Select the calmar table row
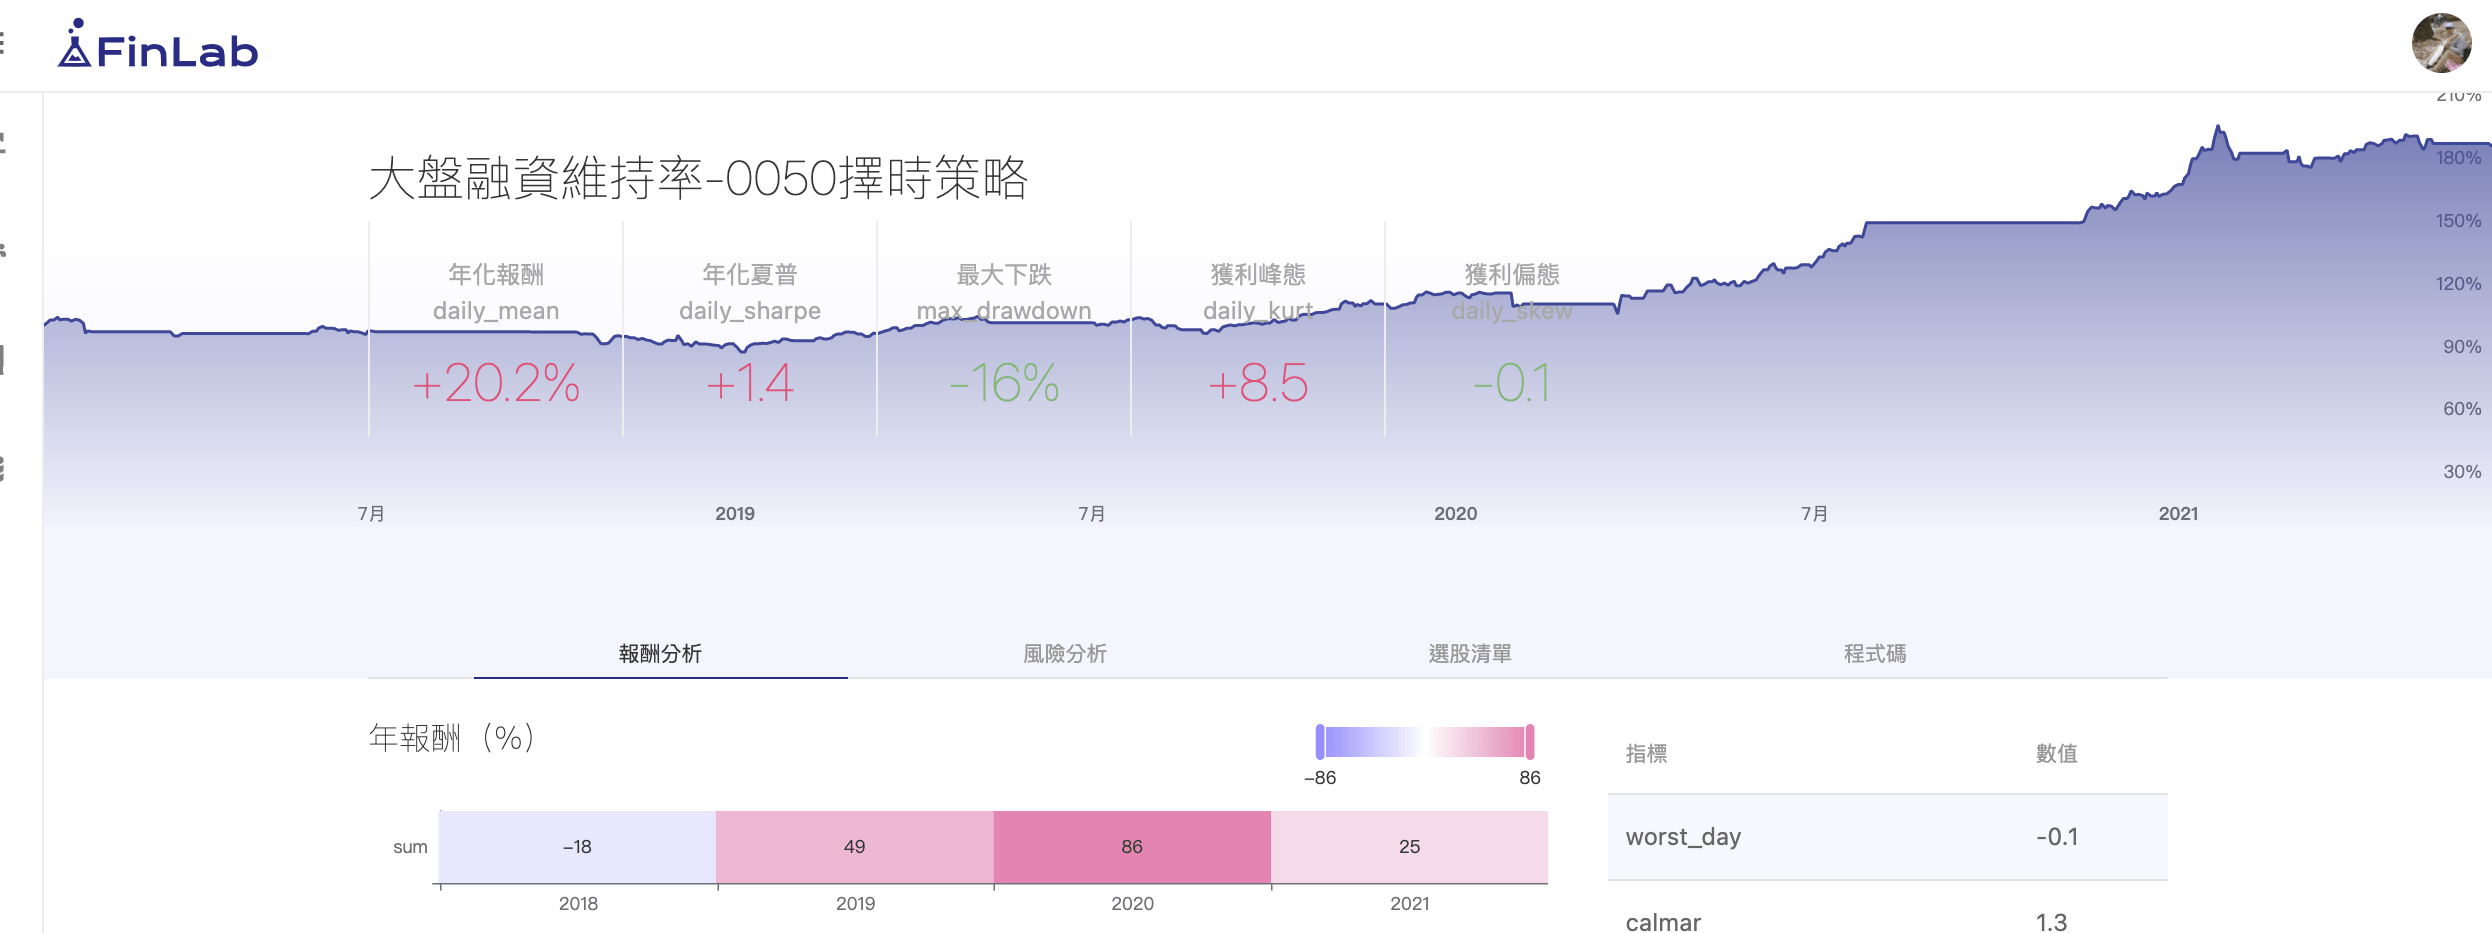Image resolution: width=2492 pixels, height=933 pixels. [1886, 920]
